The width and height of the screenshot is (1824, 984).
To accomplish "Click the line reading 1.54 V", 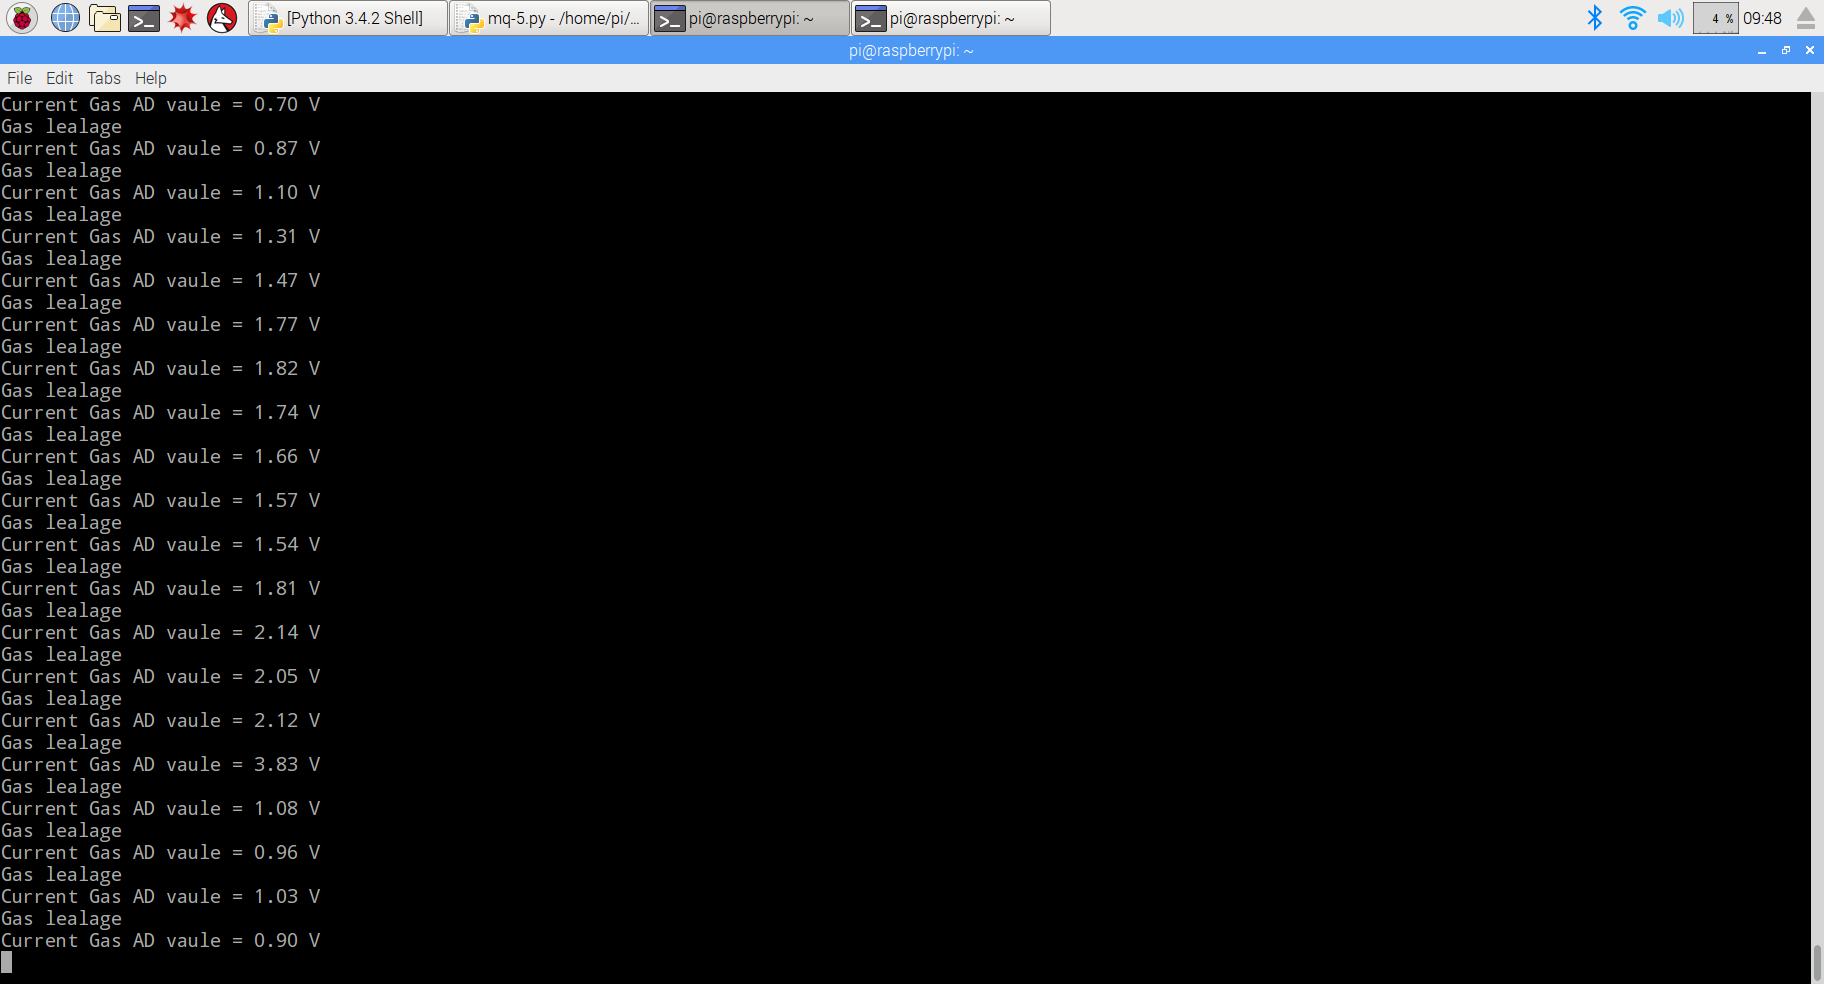I will (160, 544).
